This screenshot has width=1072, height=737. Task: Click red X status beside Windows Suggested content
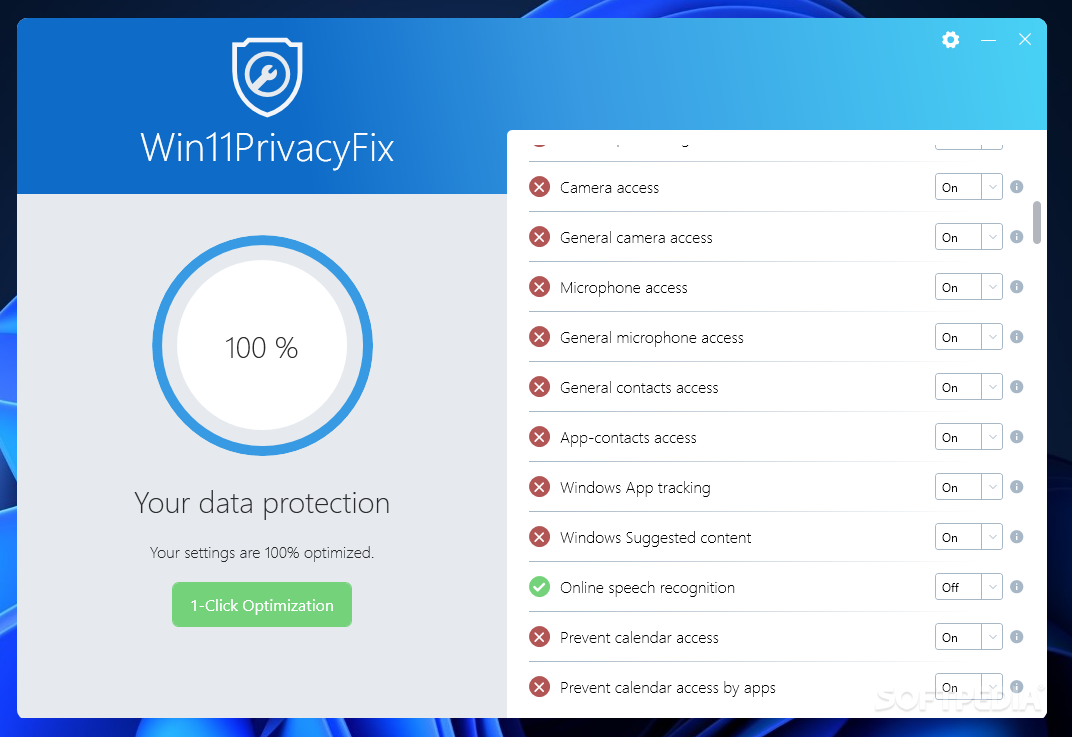coord(539,537)
